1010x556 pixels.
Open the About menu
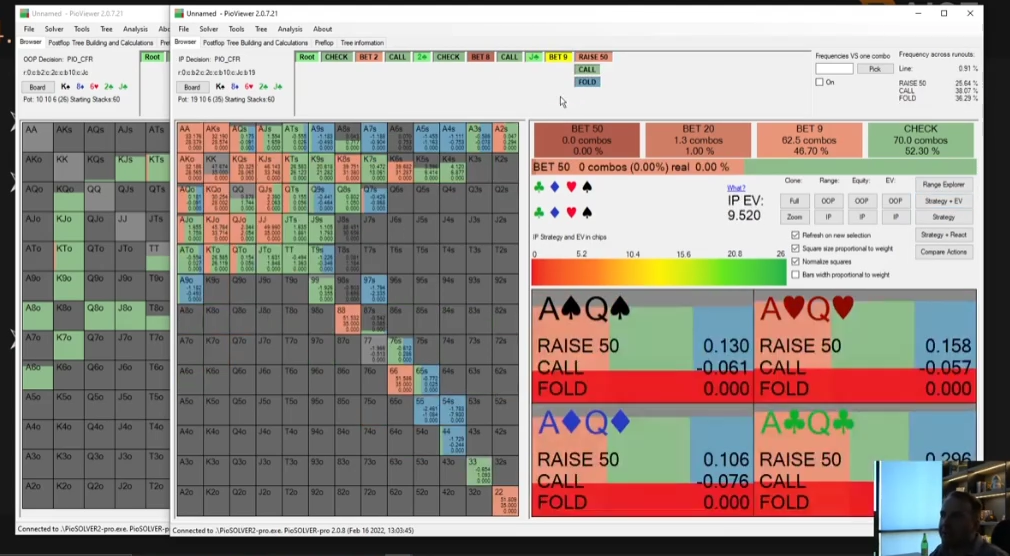[x=323, y=29]
